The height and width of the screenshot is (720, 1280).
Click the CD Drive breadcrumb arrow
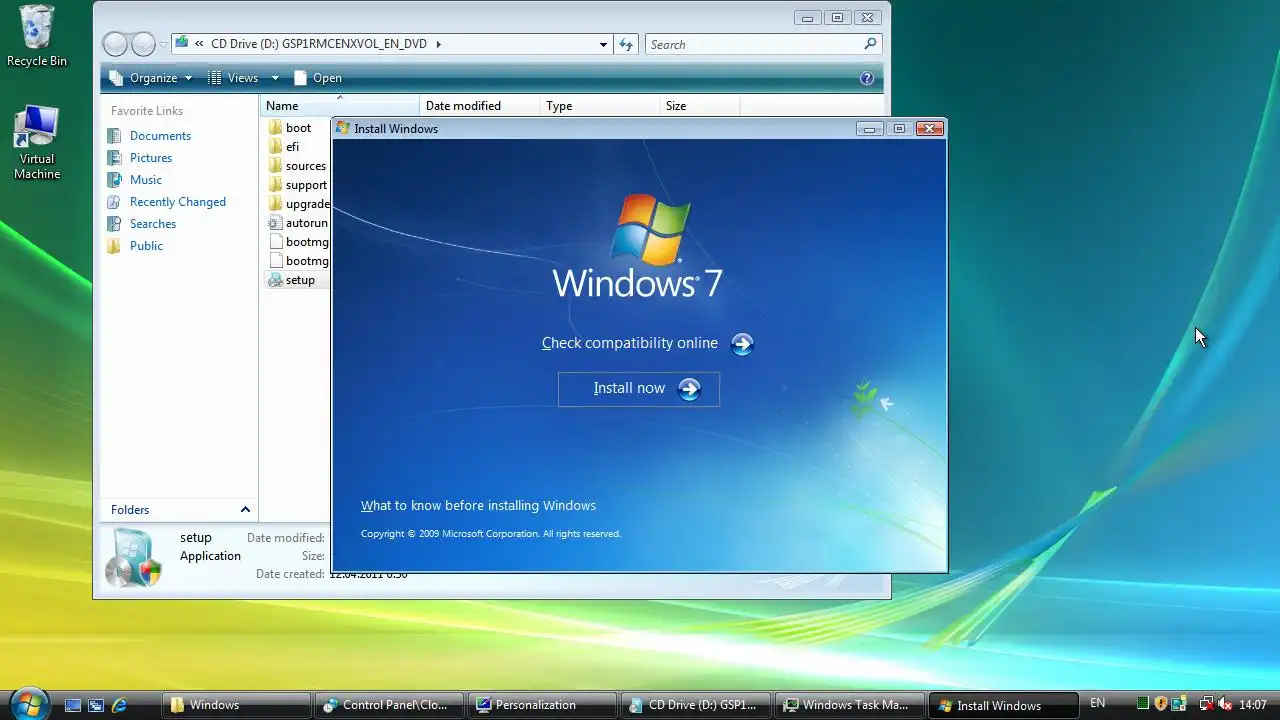pyautogui.click(x=438, y=44)
